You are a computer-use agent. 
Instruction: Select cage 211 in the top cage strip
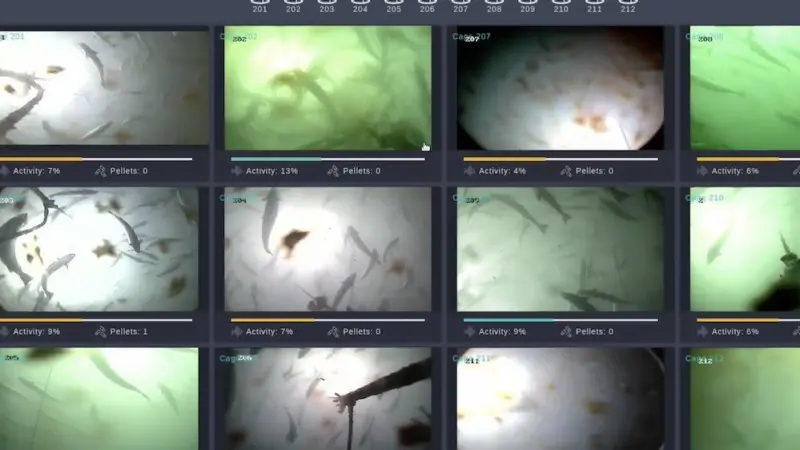594,6
